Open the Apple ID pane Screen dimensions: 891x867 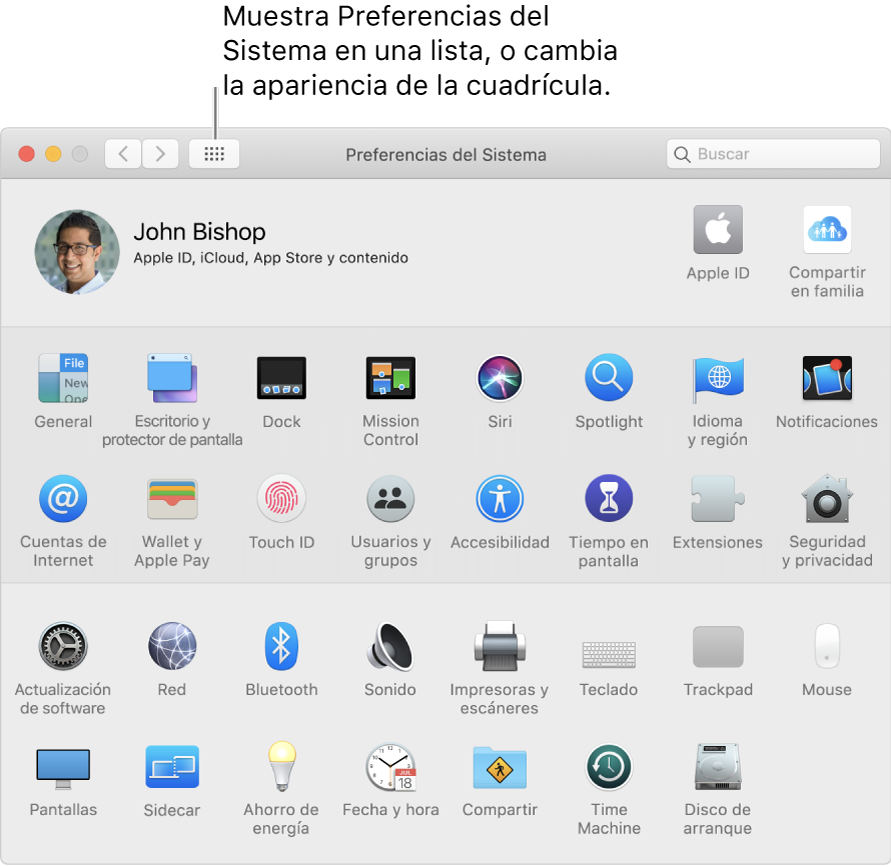click(x=718, y=230)
